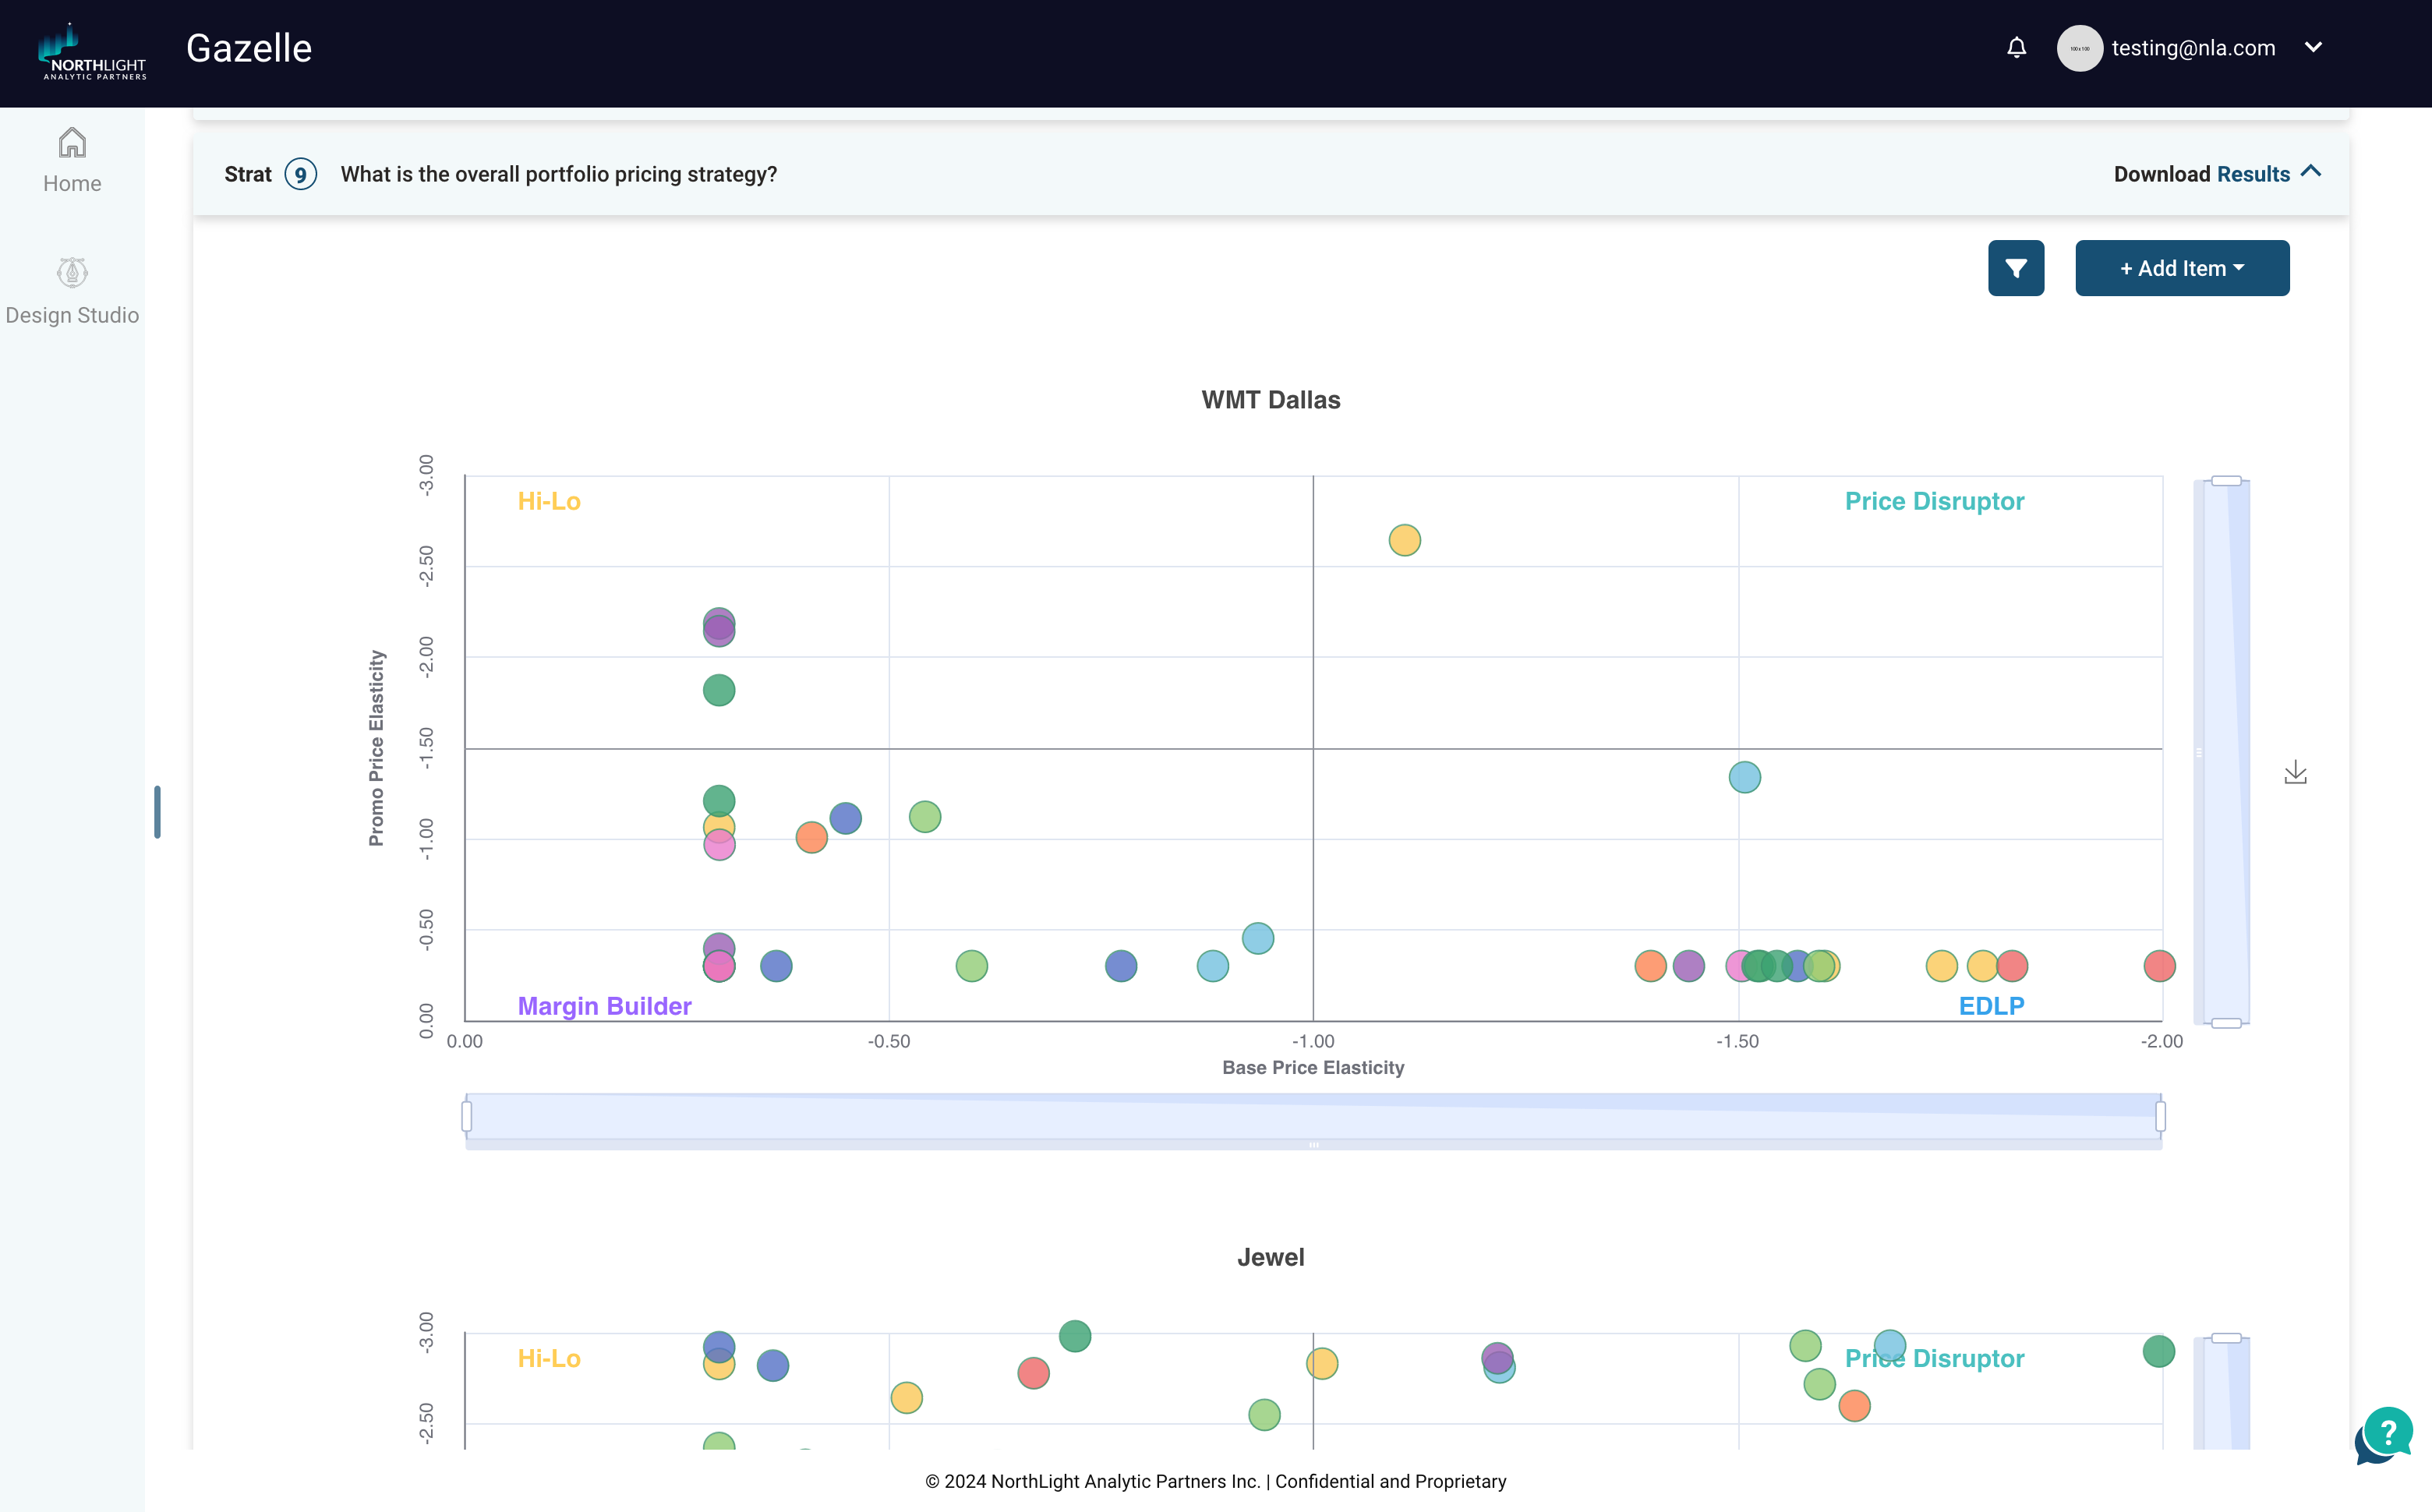This screenshot has height=1512, width=2432.
Task: Click the Jewel chart title
Action: (1270, 1257)
